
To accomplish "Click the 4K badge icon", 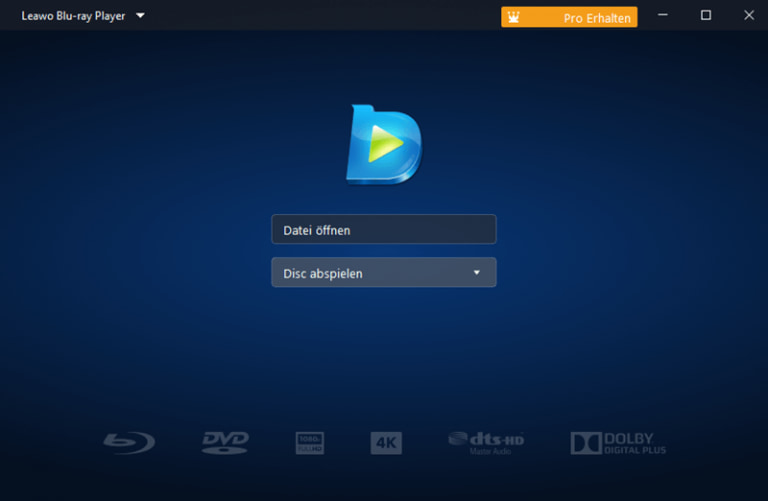I will [386, 443].
